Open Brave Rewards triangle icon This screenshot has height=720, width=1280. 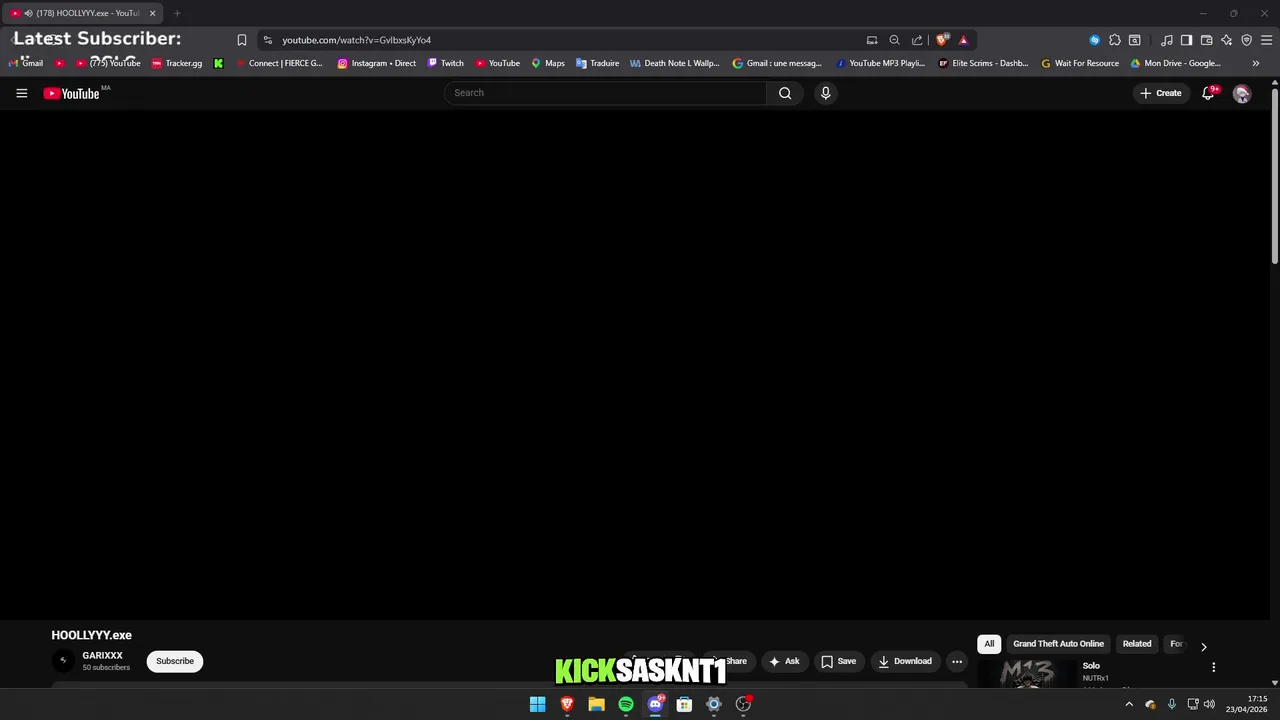point(963,40)
